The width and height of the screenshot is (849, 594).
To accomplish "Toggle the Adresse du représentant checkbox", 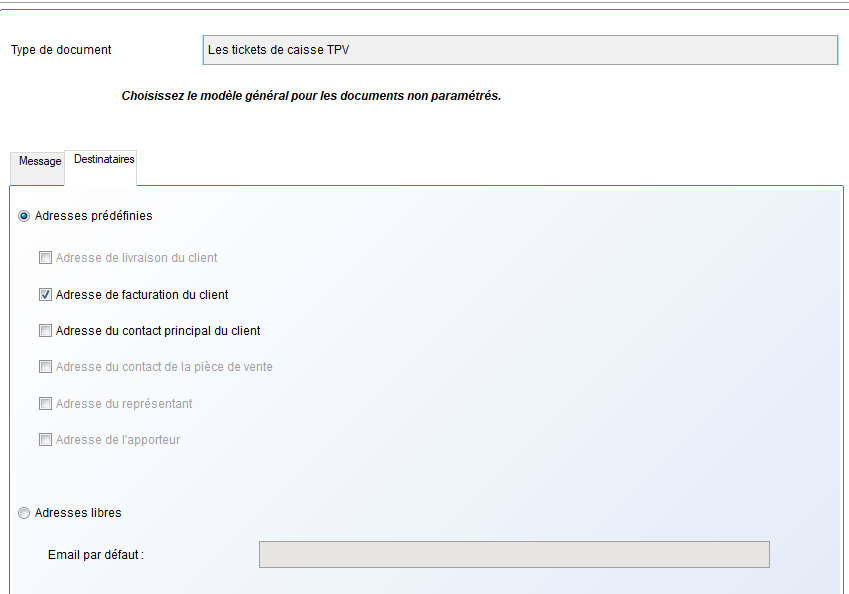I will pos(45,404).
